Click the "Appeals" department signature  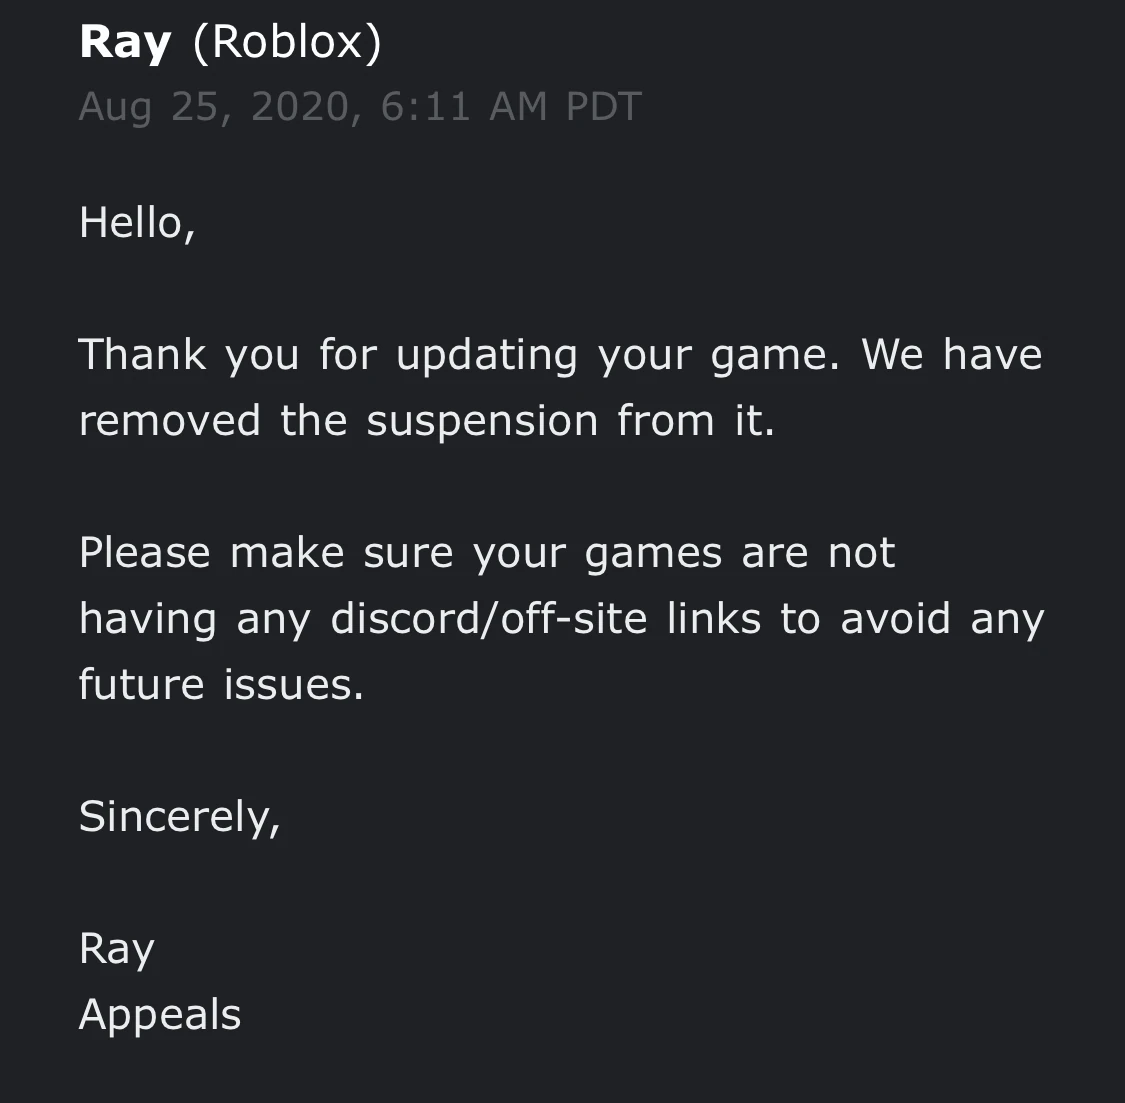point(160,1015)
